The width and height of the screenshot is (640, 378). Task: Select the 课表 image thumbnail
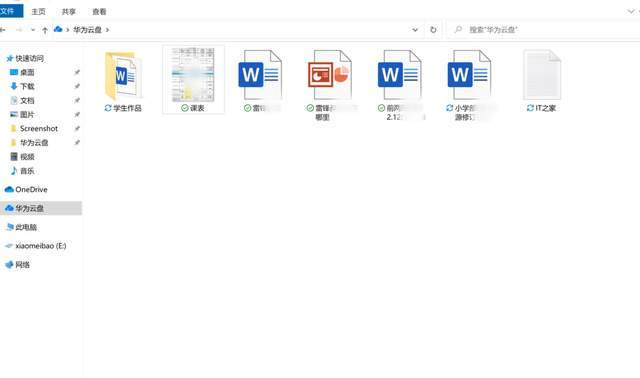[193, 75]
